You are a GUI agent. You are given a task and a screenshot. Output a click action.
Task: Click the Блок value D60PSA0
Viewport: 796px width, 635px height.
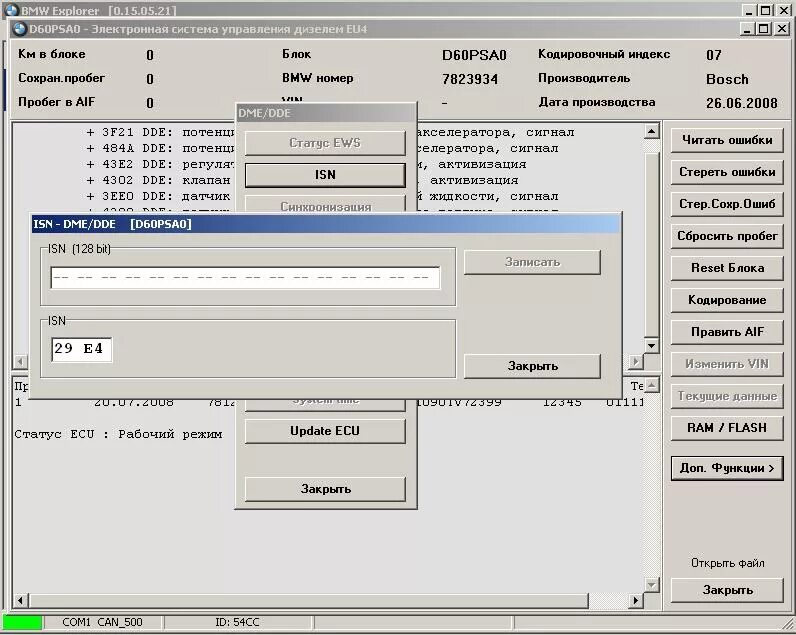pos(474,55)
